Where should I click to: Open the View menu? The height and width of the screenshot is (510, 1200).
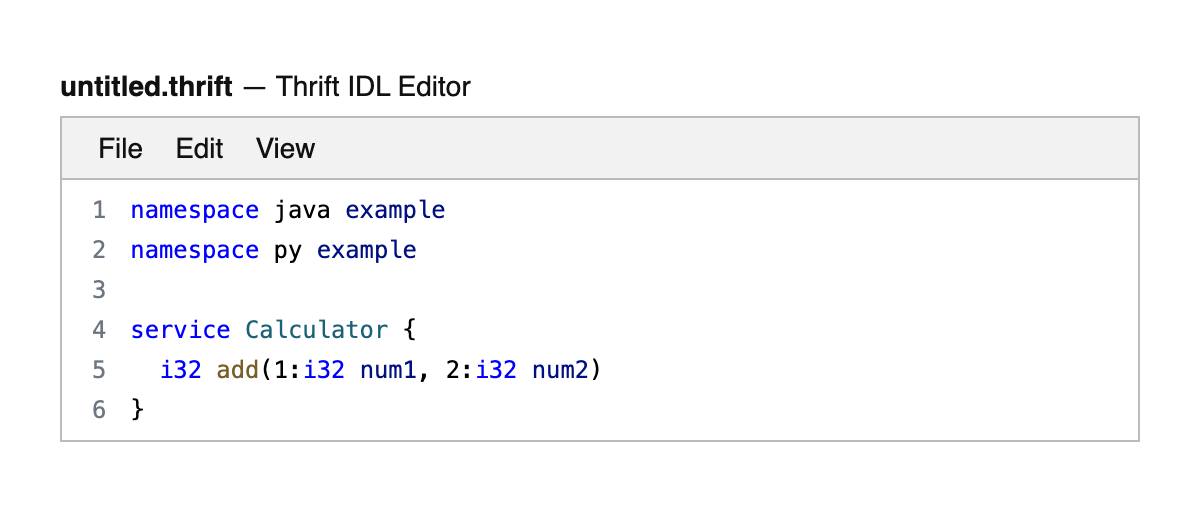285,149
